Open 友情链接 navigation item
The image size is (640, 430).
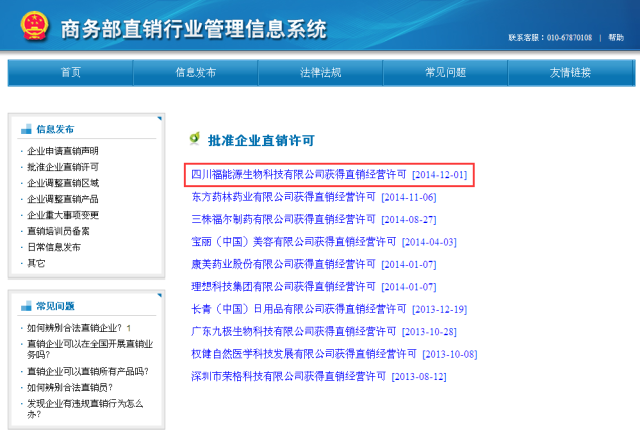tap(570, 72)
